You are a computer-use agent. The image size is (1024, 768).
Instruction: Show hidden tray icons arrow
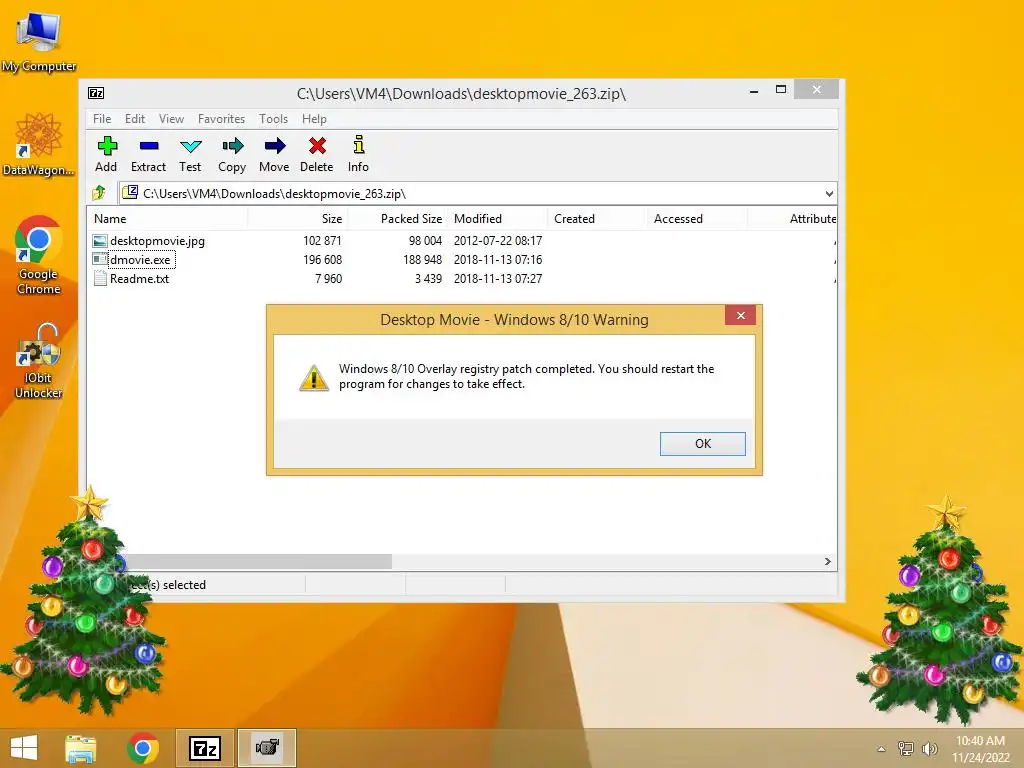coord(881,749)
